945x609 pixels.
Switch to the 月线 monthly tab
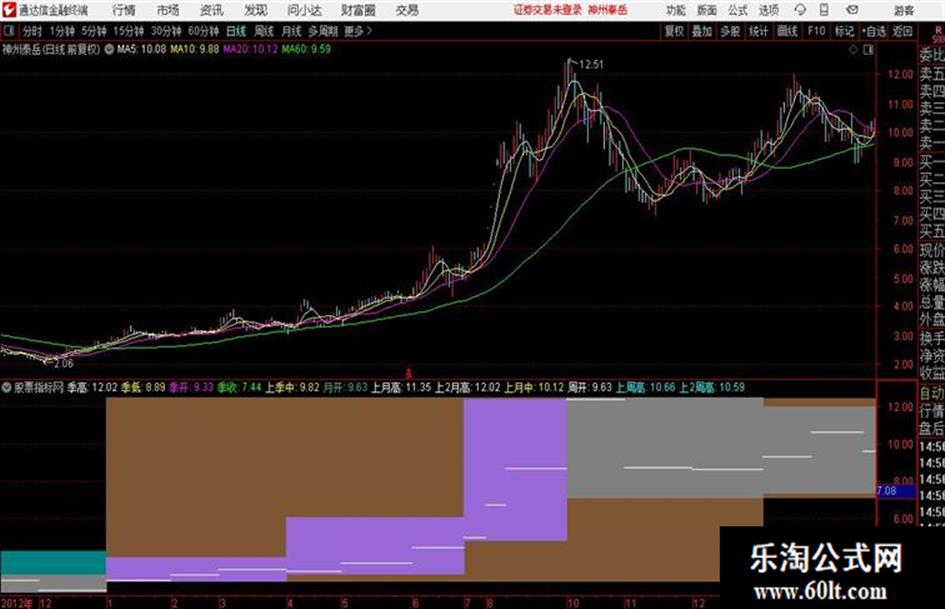[292, 31]
